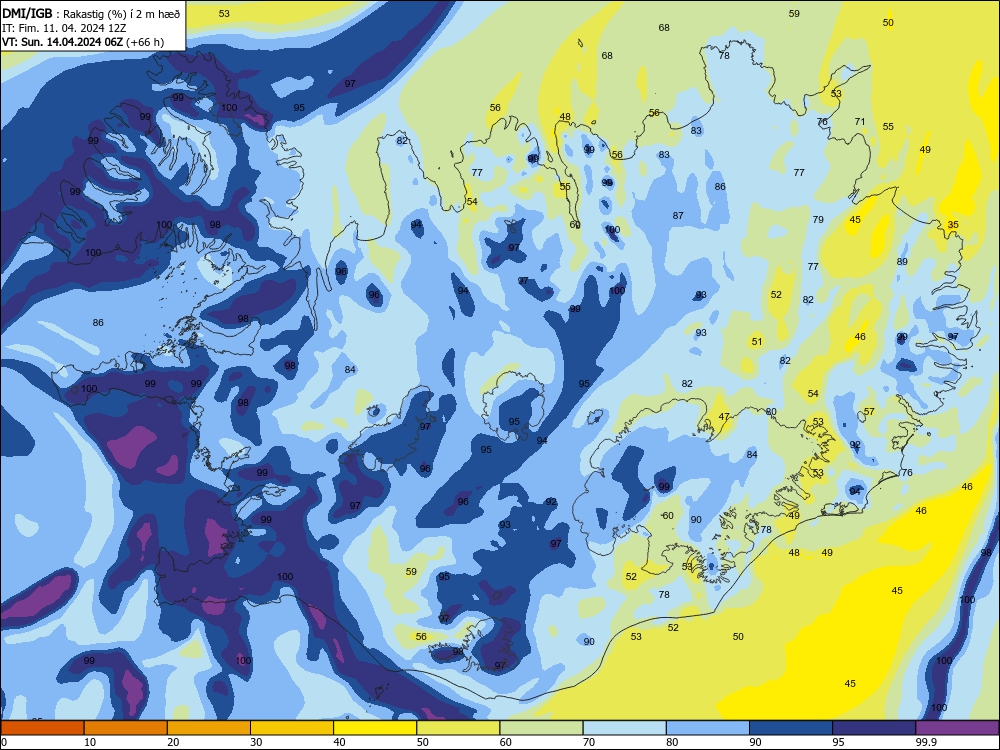Click the 10–20% orange legend swatch
The height and width of the screenshot is (750, 1000).
coord(126,728)
